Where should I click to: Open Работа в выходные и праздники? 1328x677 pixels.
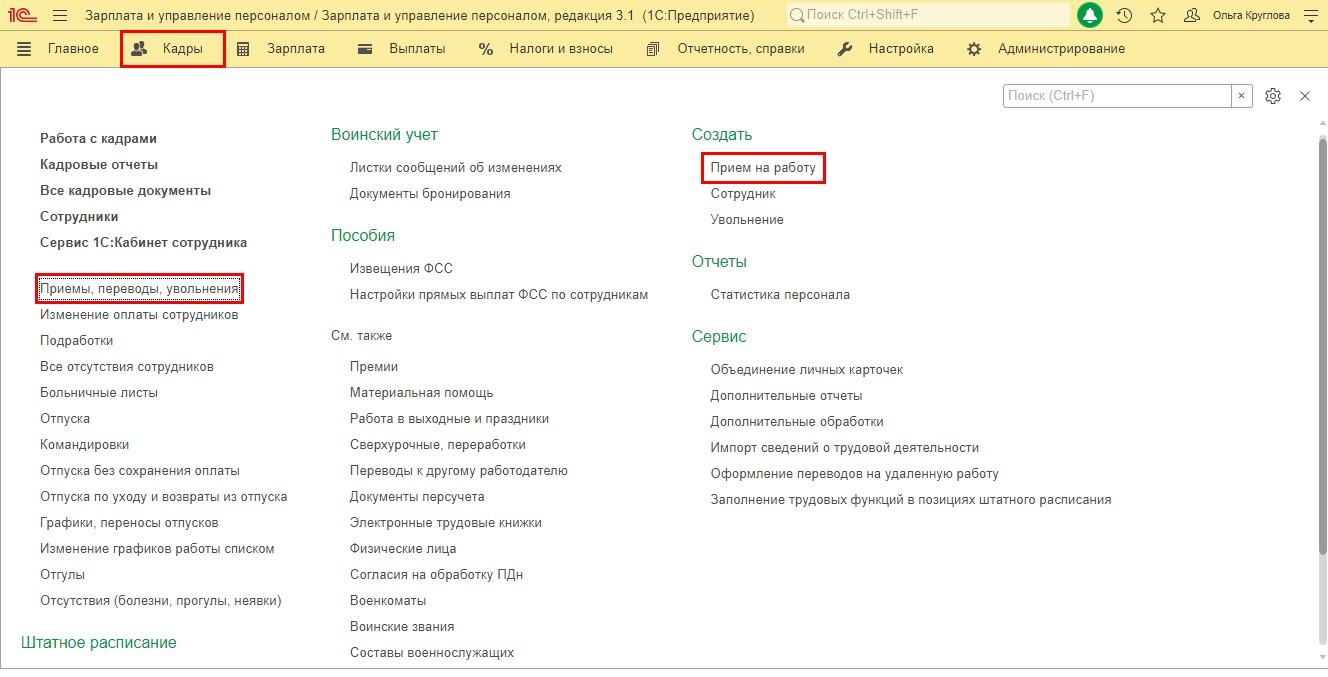[449, 419]
